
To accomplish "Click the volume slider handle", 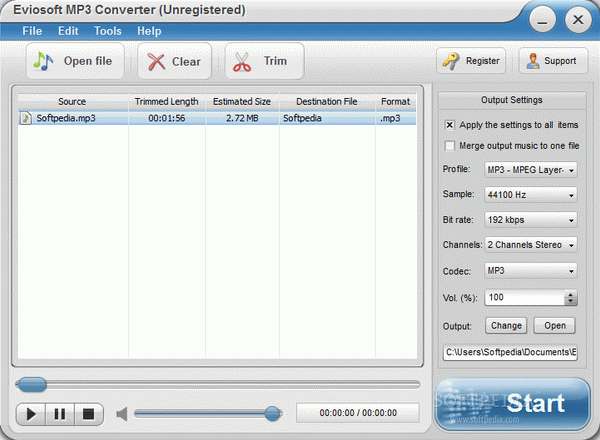I will coord(272,414).
